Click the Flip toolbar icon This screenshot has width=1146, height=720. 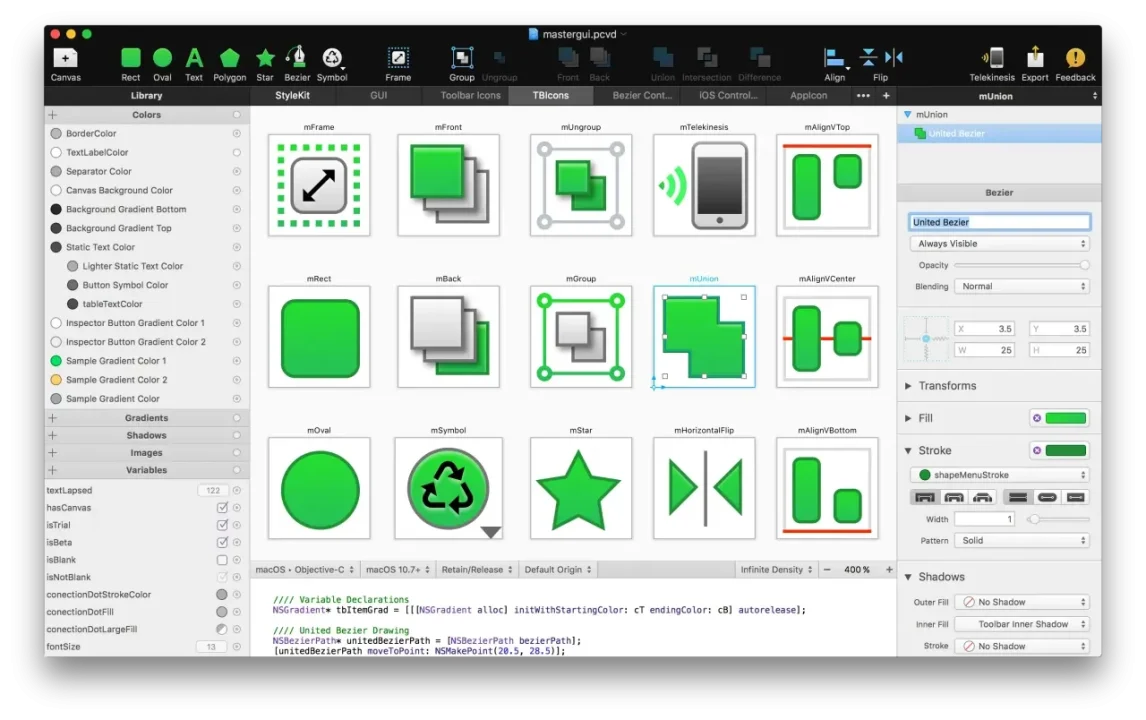tap(880, 64)
